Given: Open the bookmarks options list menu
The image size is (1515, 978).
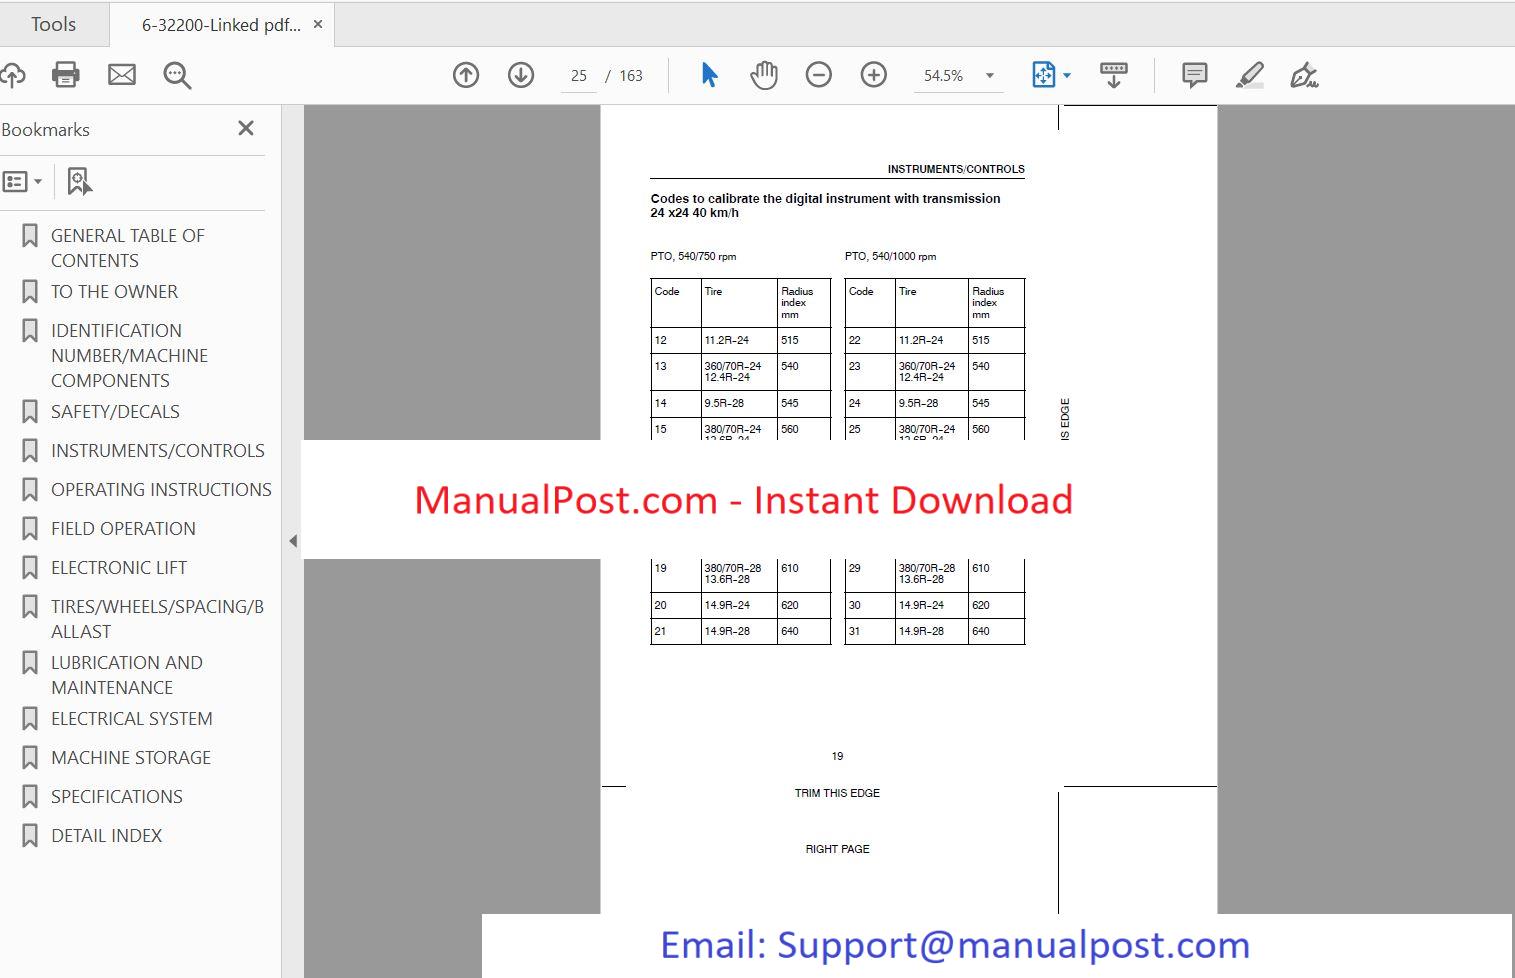Looking at the screenshot, I should pyautogui.click(x=22, y=182).
